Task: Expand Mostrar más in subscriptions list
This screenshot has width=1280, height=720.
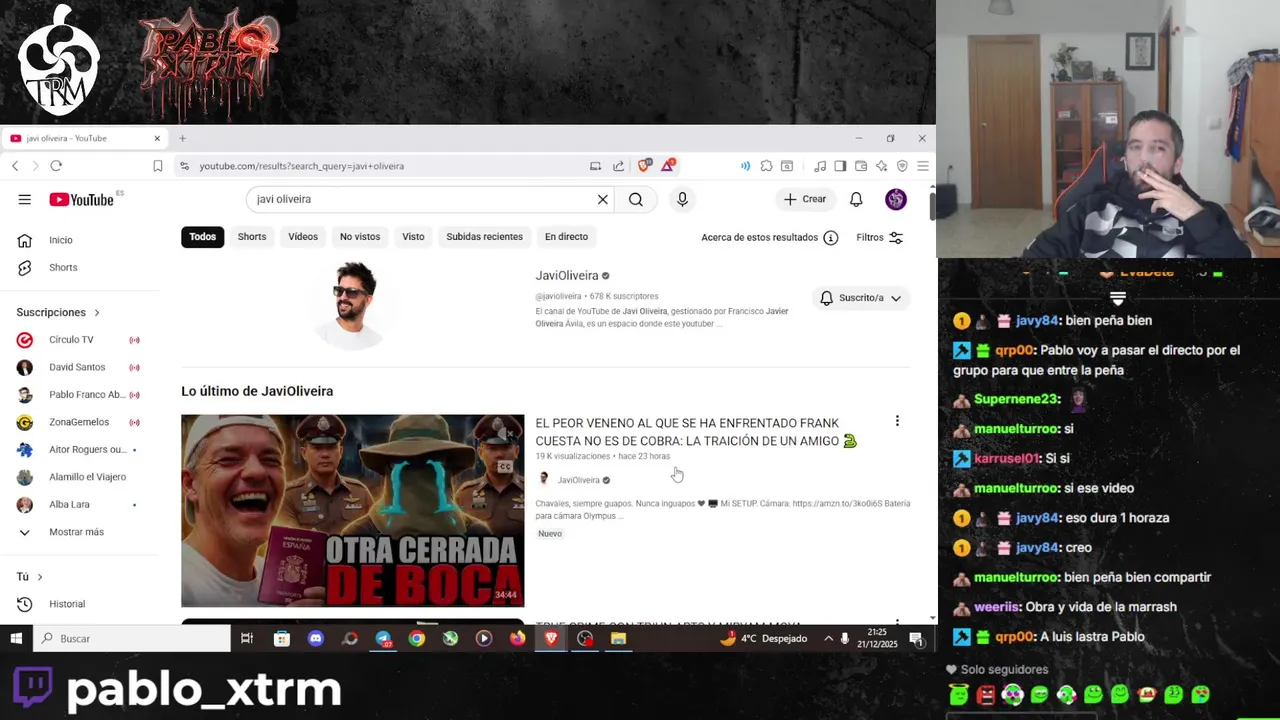Action: coord(78,532)
